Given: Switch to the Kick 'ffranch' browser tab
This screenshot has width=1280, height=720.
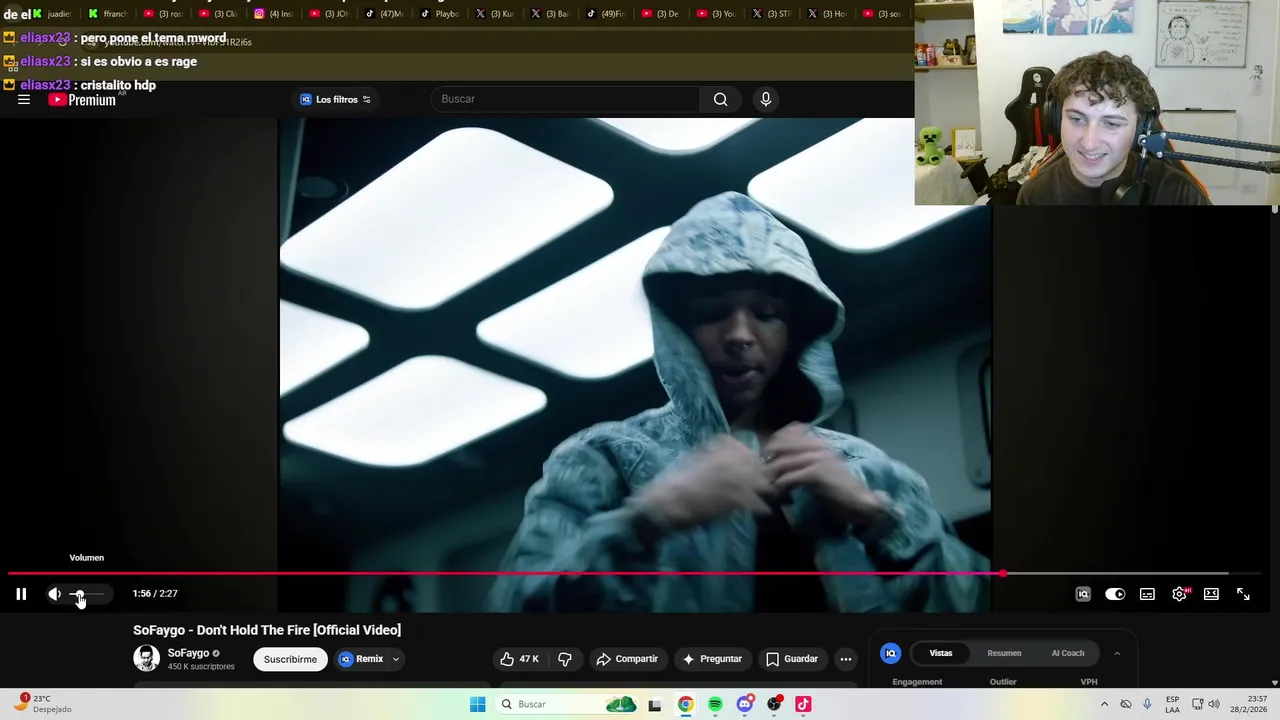Looking at the screenshot, I should (108, 14).
